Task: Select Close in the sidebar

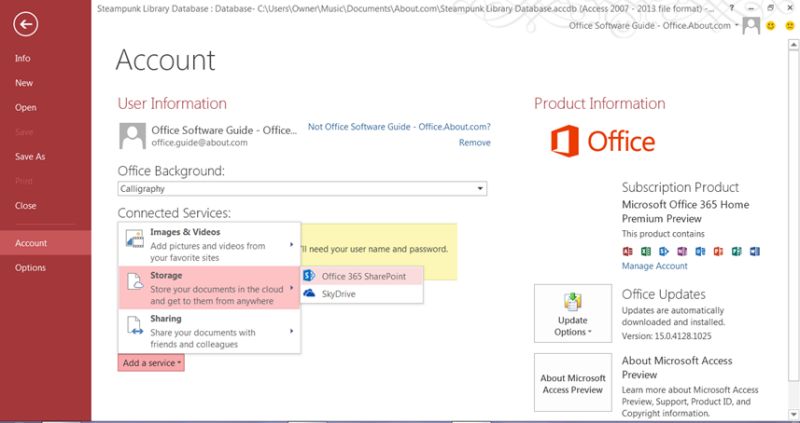Action: pos(26,206)
